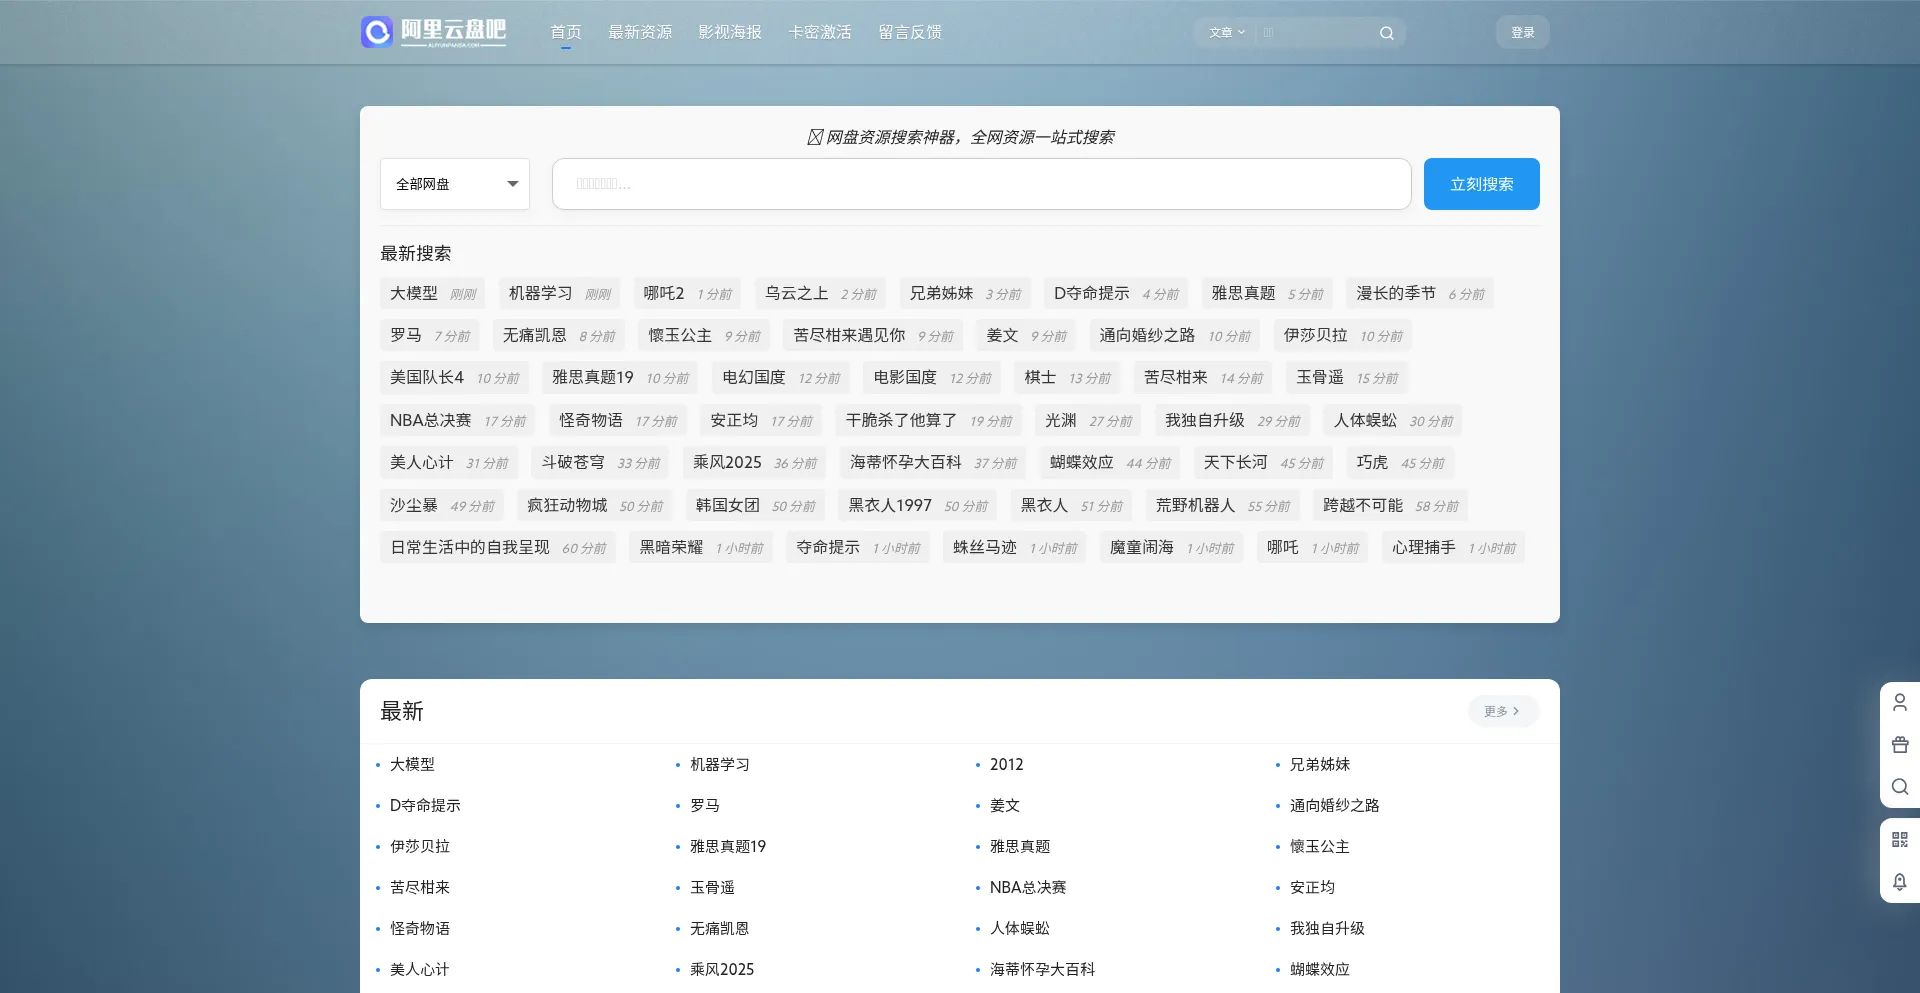This screenshot has width=1920, height=993.
Task: Open the 最新资源 nav item
Action: [x=640, y=32]
